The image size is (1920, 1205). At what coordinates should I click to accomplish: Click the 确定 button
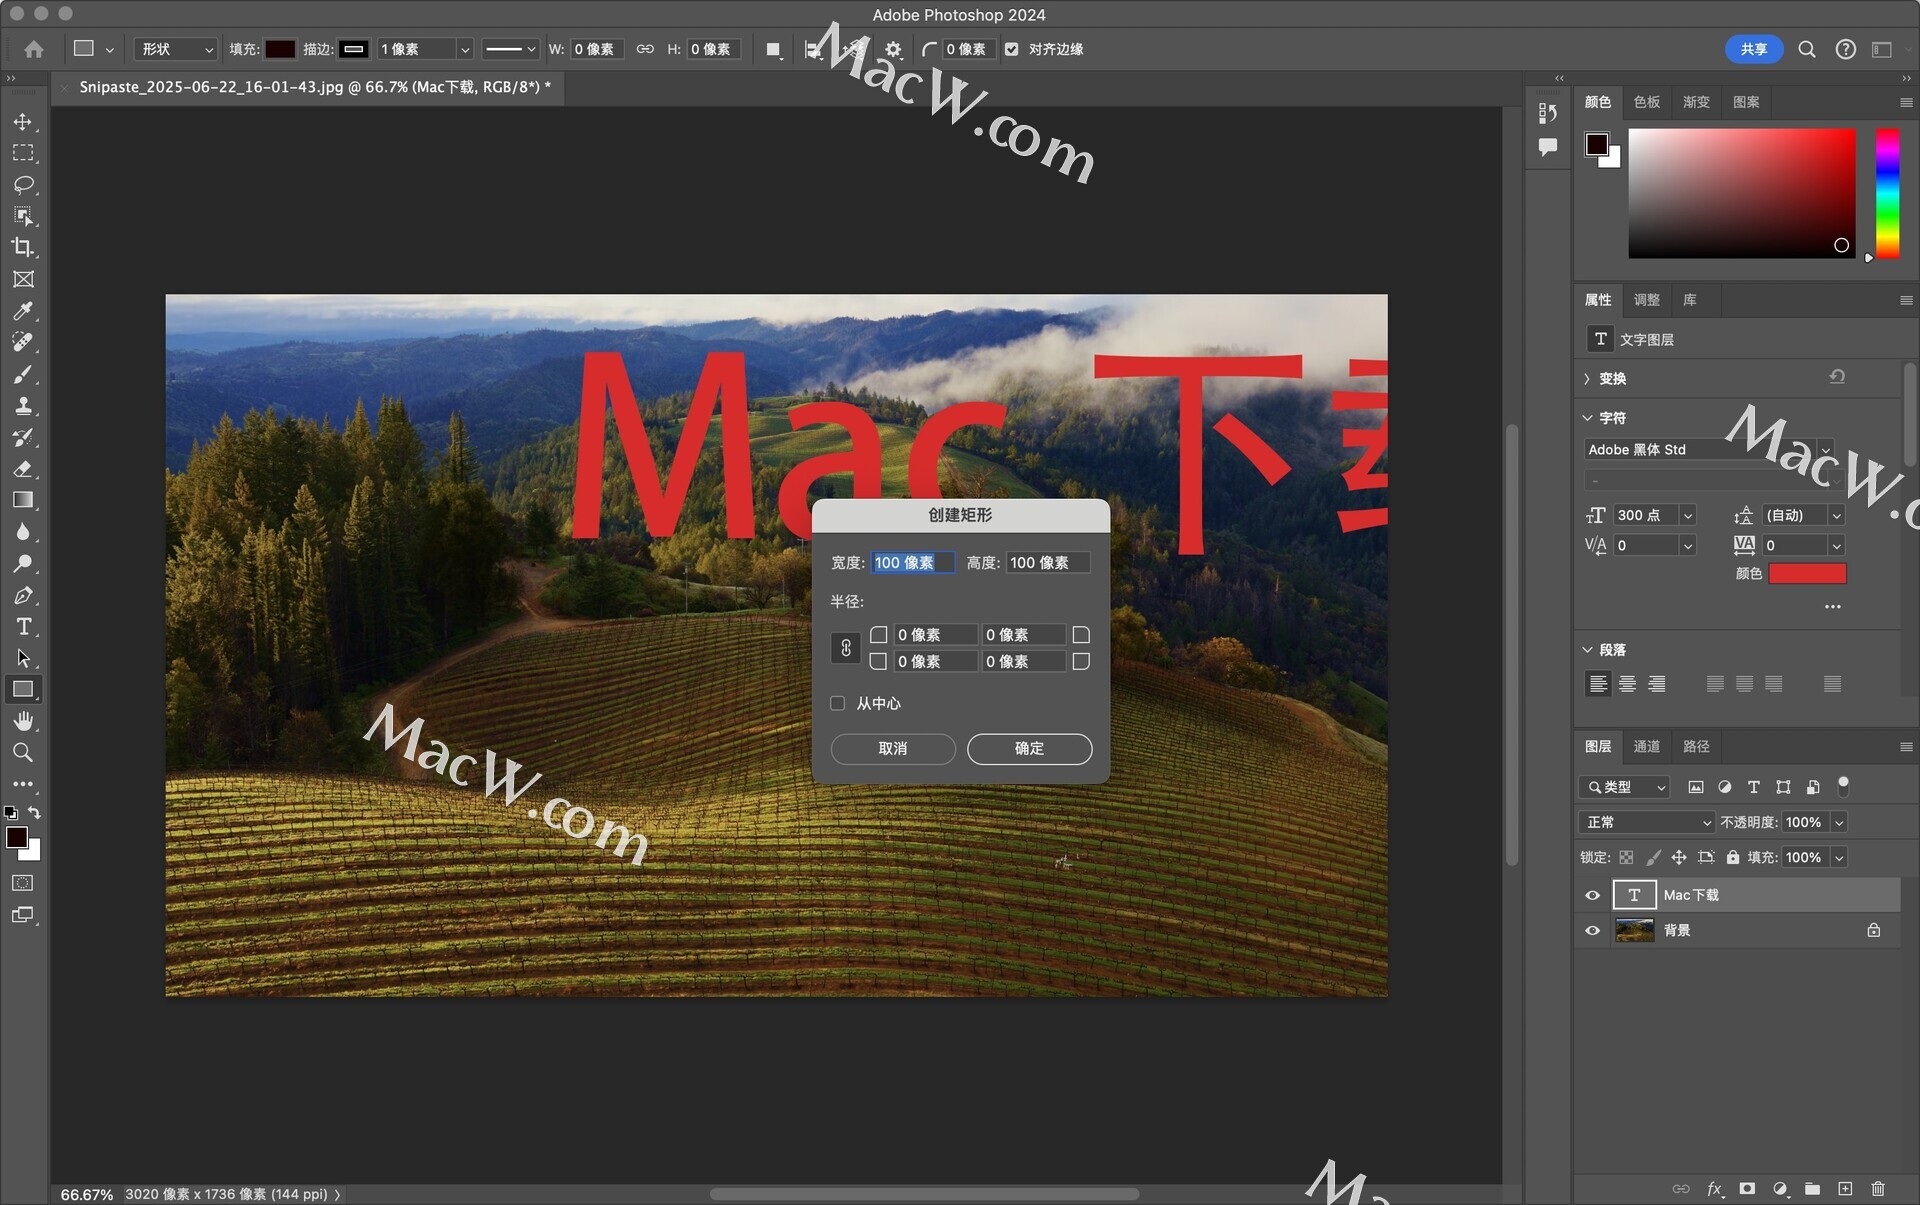tap(1029, 749)
